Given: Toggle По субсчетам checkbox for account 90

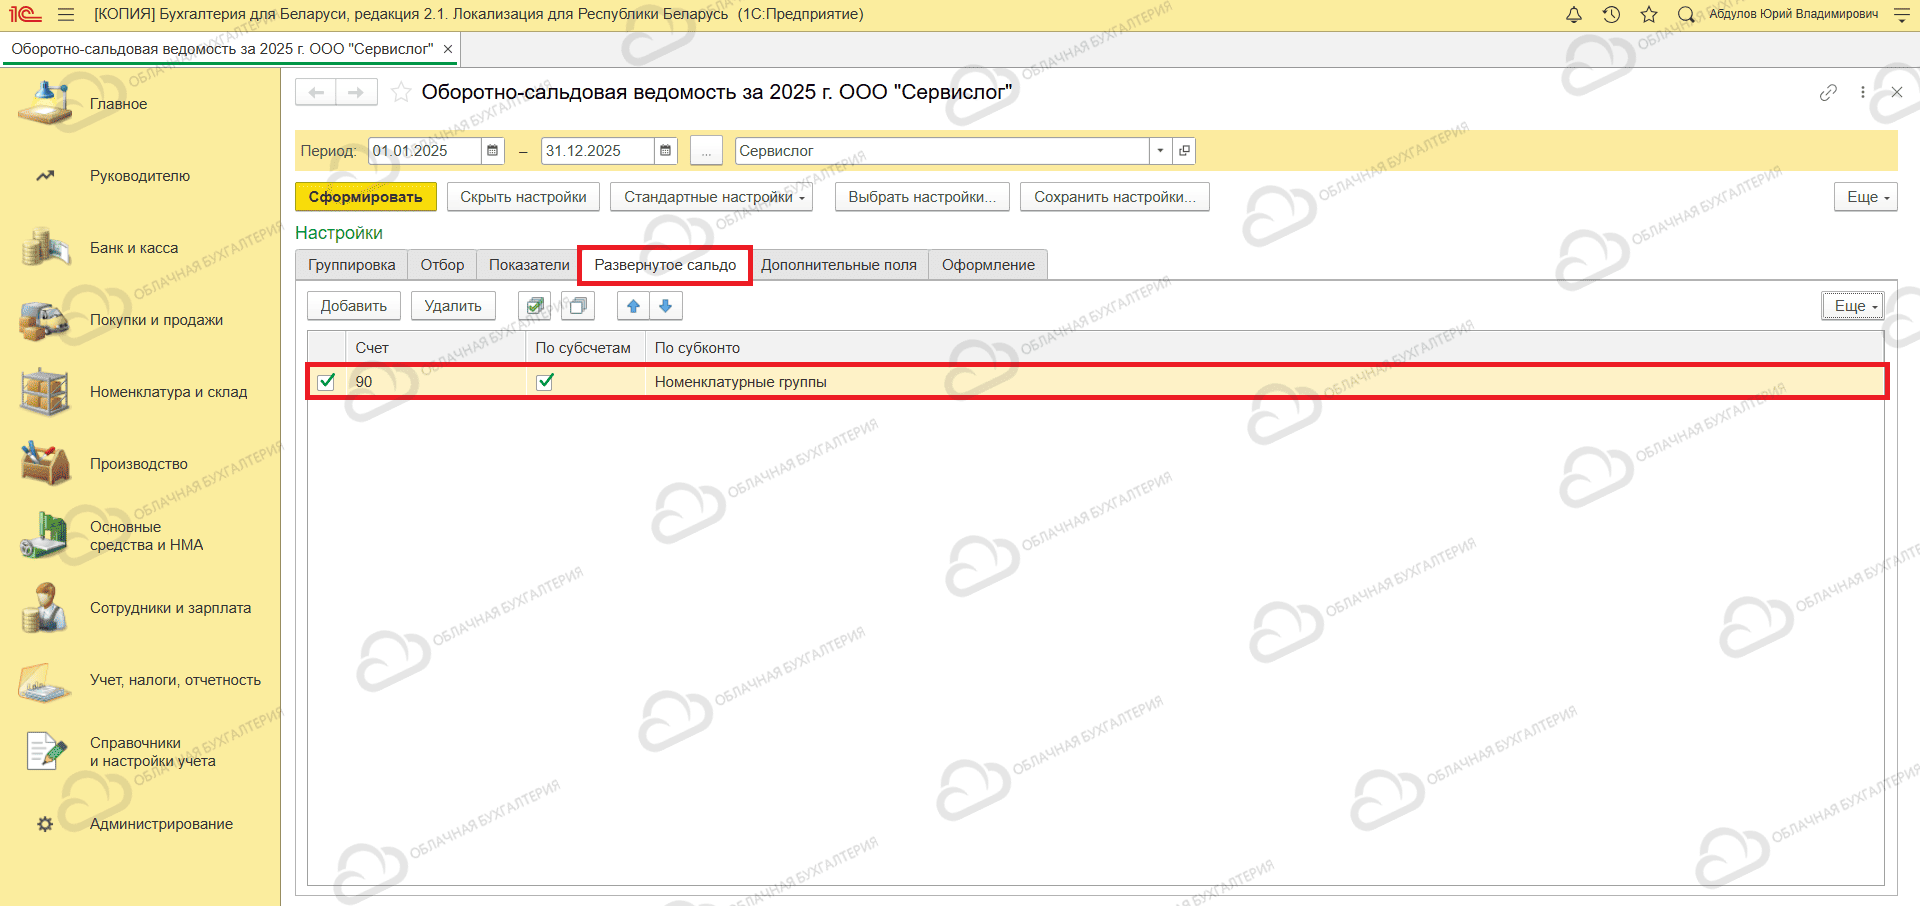Looking at the screenshot, I should [x=545, y=381].
